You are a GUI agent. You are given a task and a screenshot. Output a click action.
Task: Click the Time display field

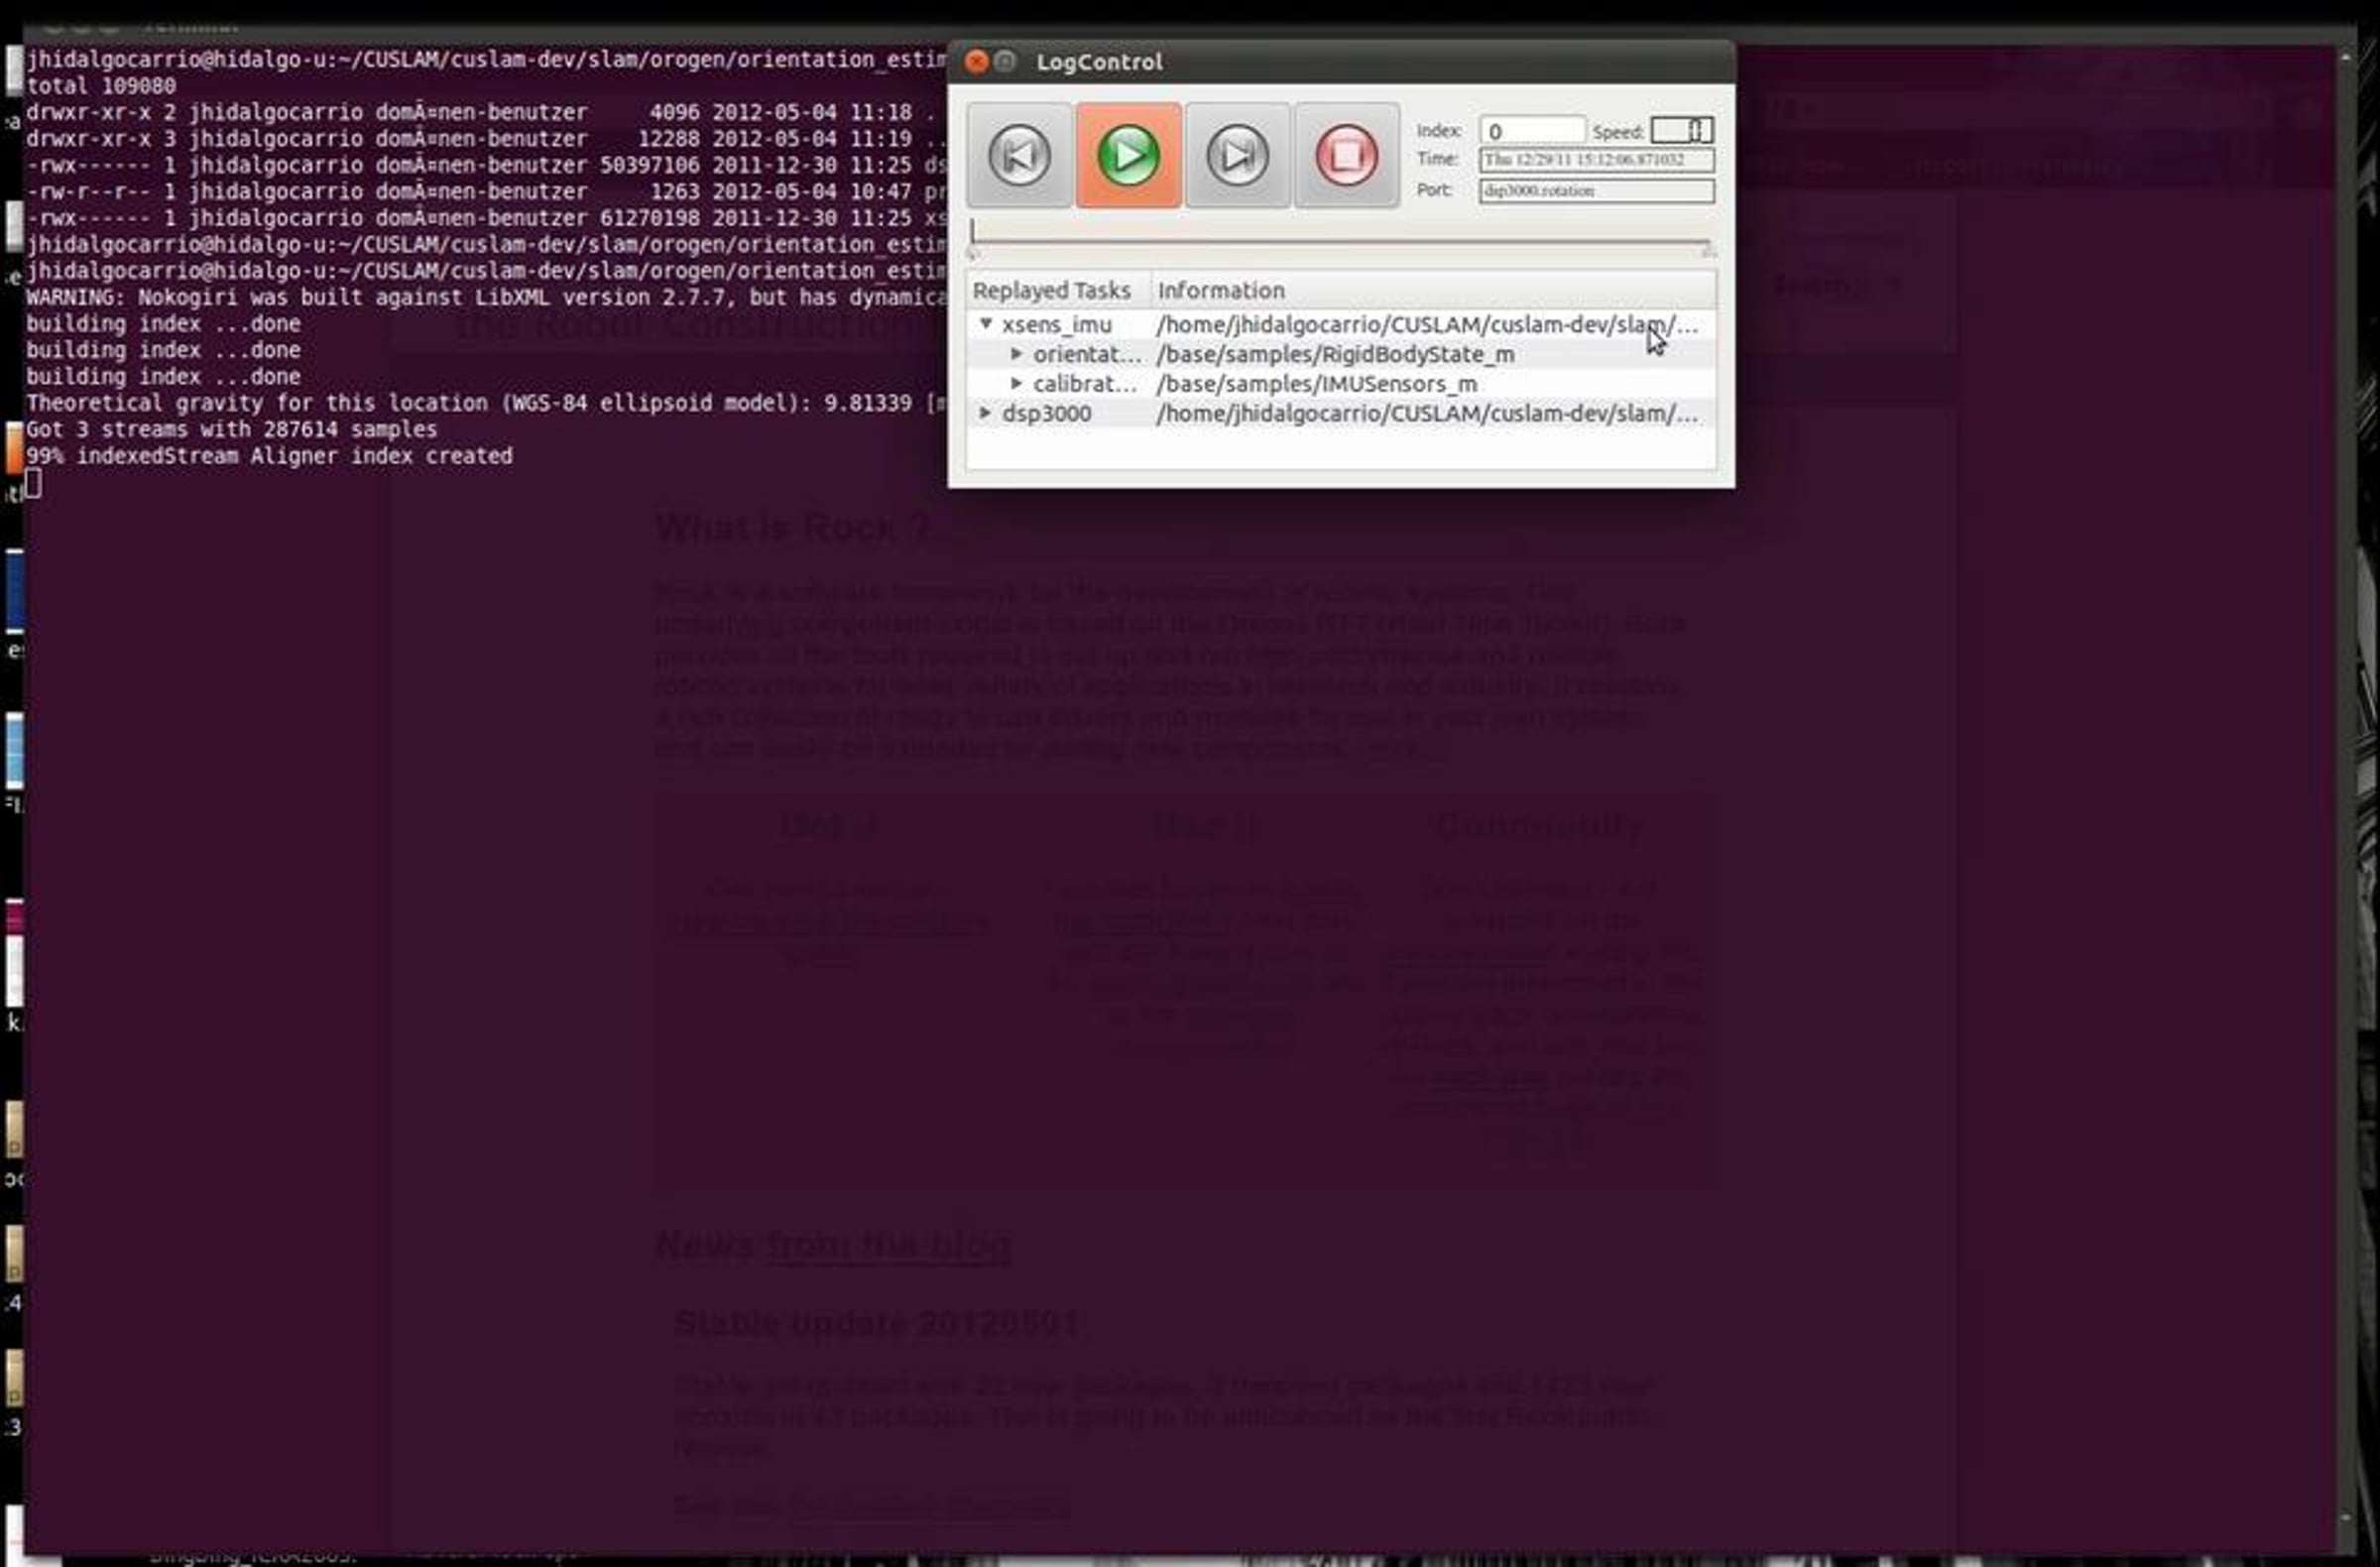click(x=1595, y=160)
